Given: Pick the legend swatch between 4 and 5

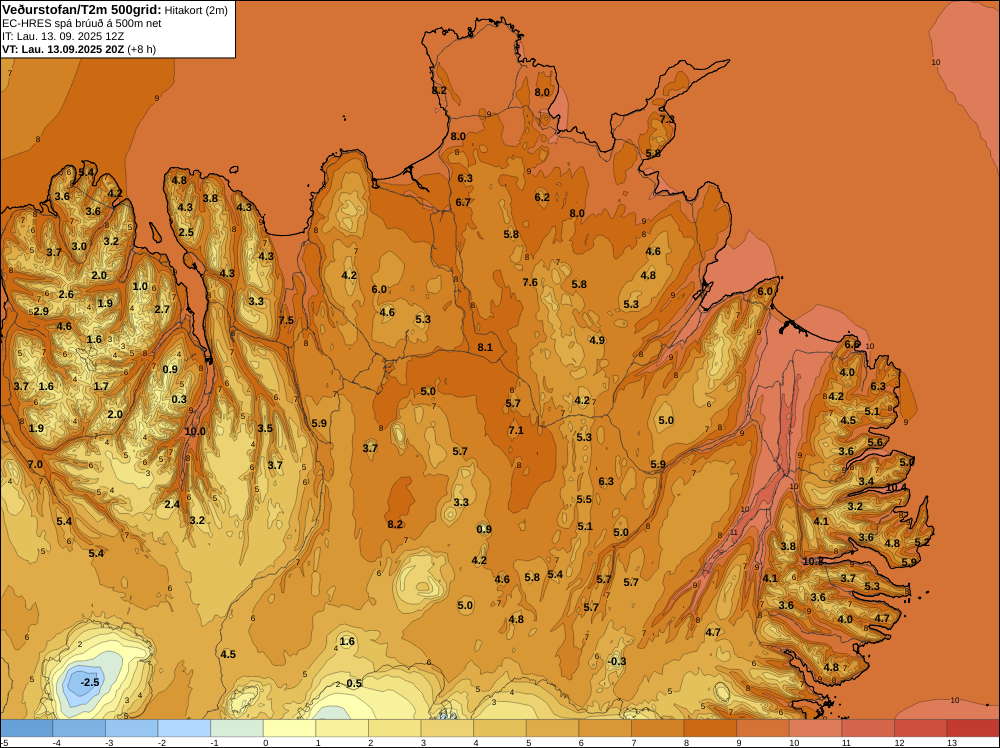Looking at the screenshot, I should pyautogui.click(x=500, y=728).
